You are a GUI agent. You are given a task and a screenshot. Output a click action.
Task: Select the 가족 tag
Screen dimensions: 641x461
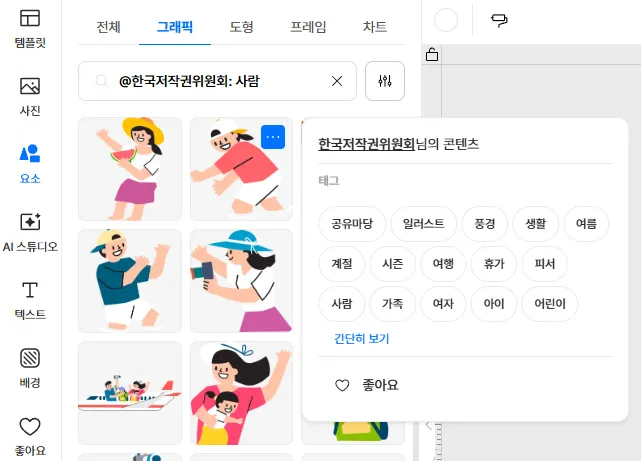[x=392, y=304]
